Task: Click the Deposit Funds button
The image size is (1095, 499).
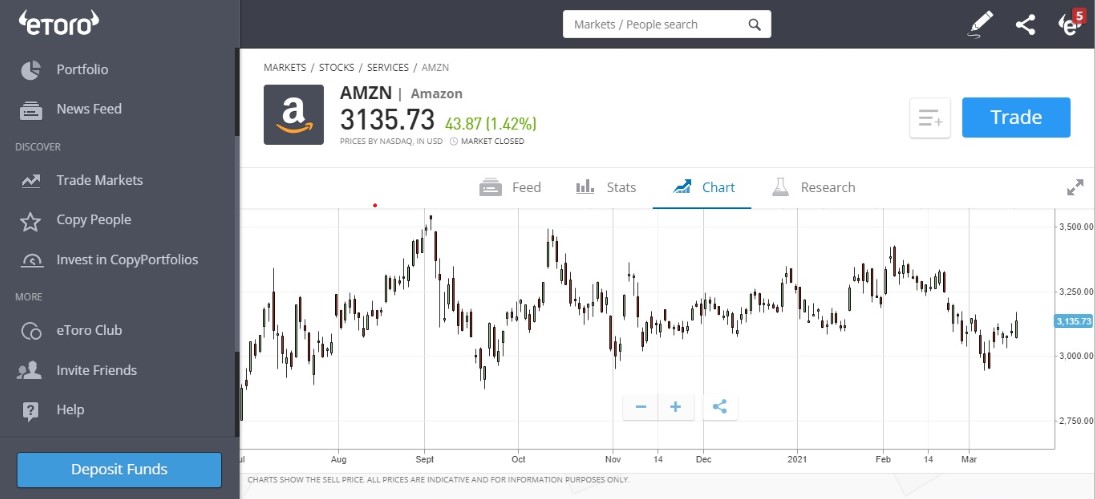Action: tap(119, 470)
